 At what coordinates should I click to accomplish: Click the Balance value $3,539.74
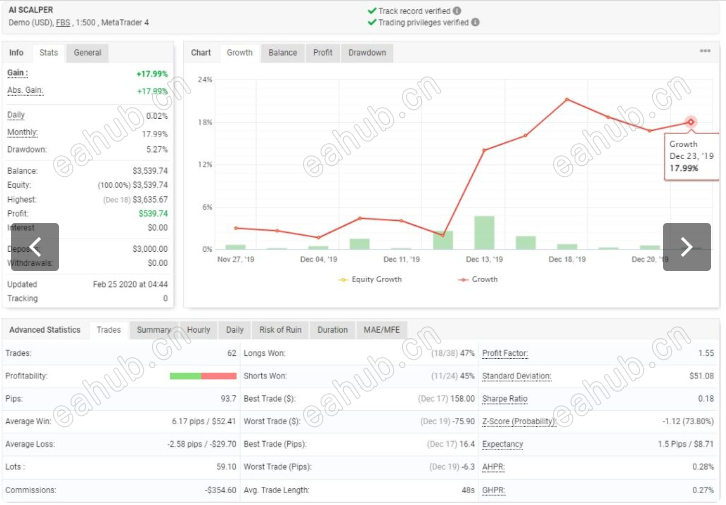coord(150,171)
